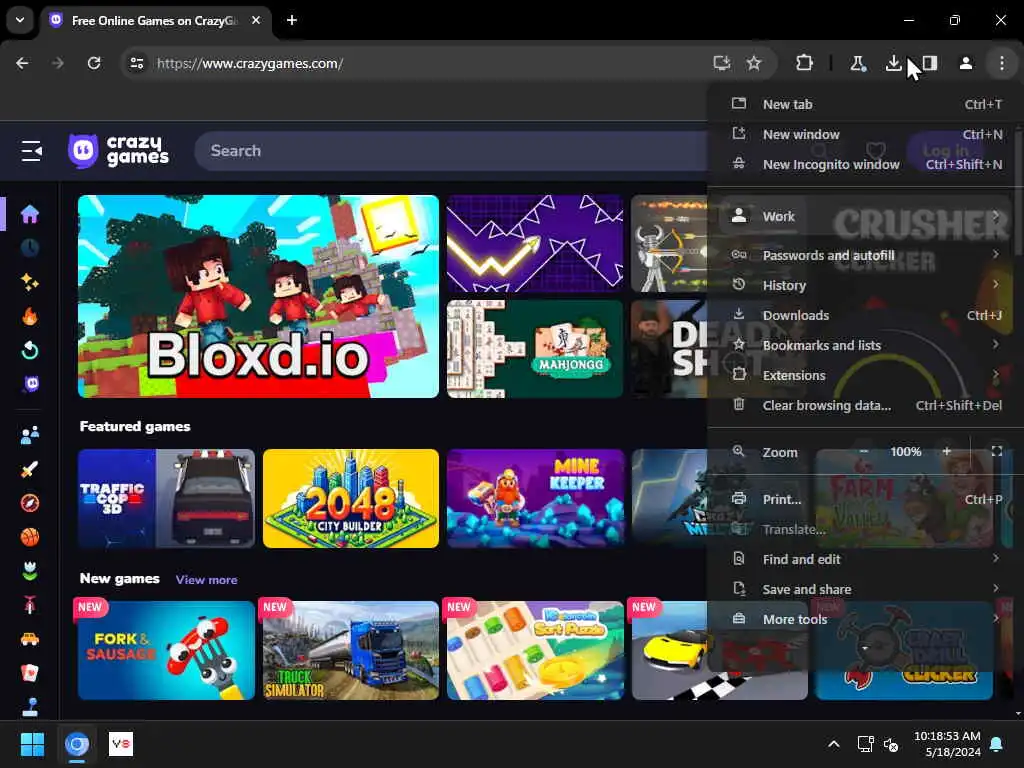Open Mine Keeper game thumbnail
Viewport: 1024px width, 768px height.
536,498
